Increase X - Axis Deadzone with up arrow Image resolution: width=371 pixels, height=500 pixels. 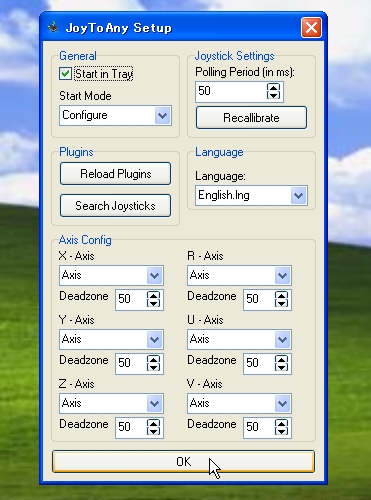click(153, 295)
